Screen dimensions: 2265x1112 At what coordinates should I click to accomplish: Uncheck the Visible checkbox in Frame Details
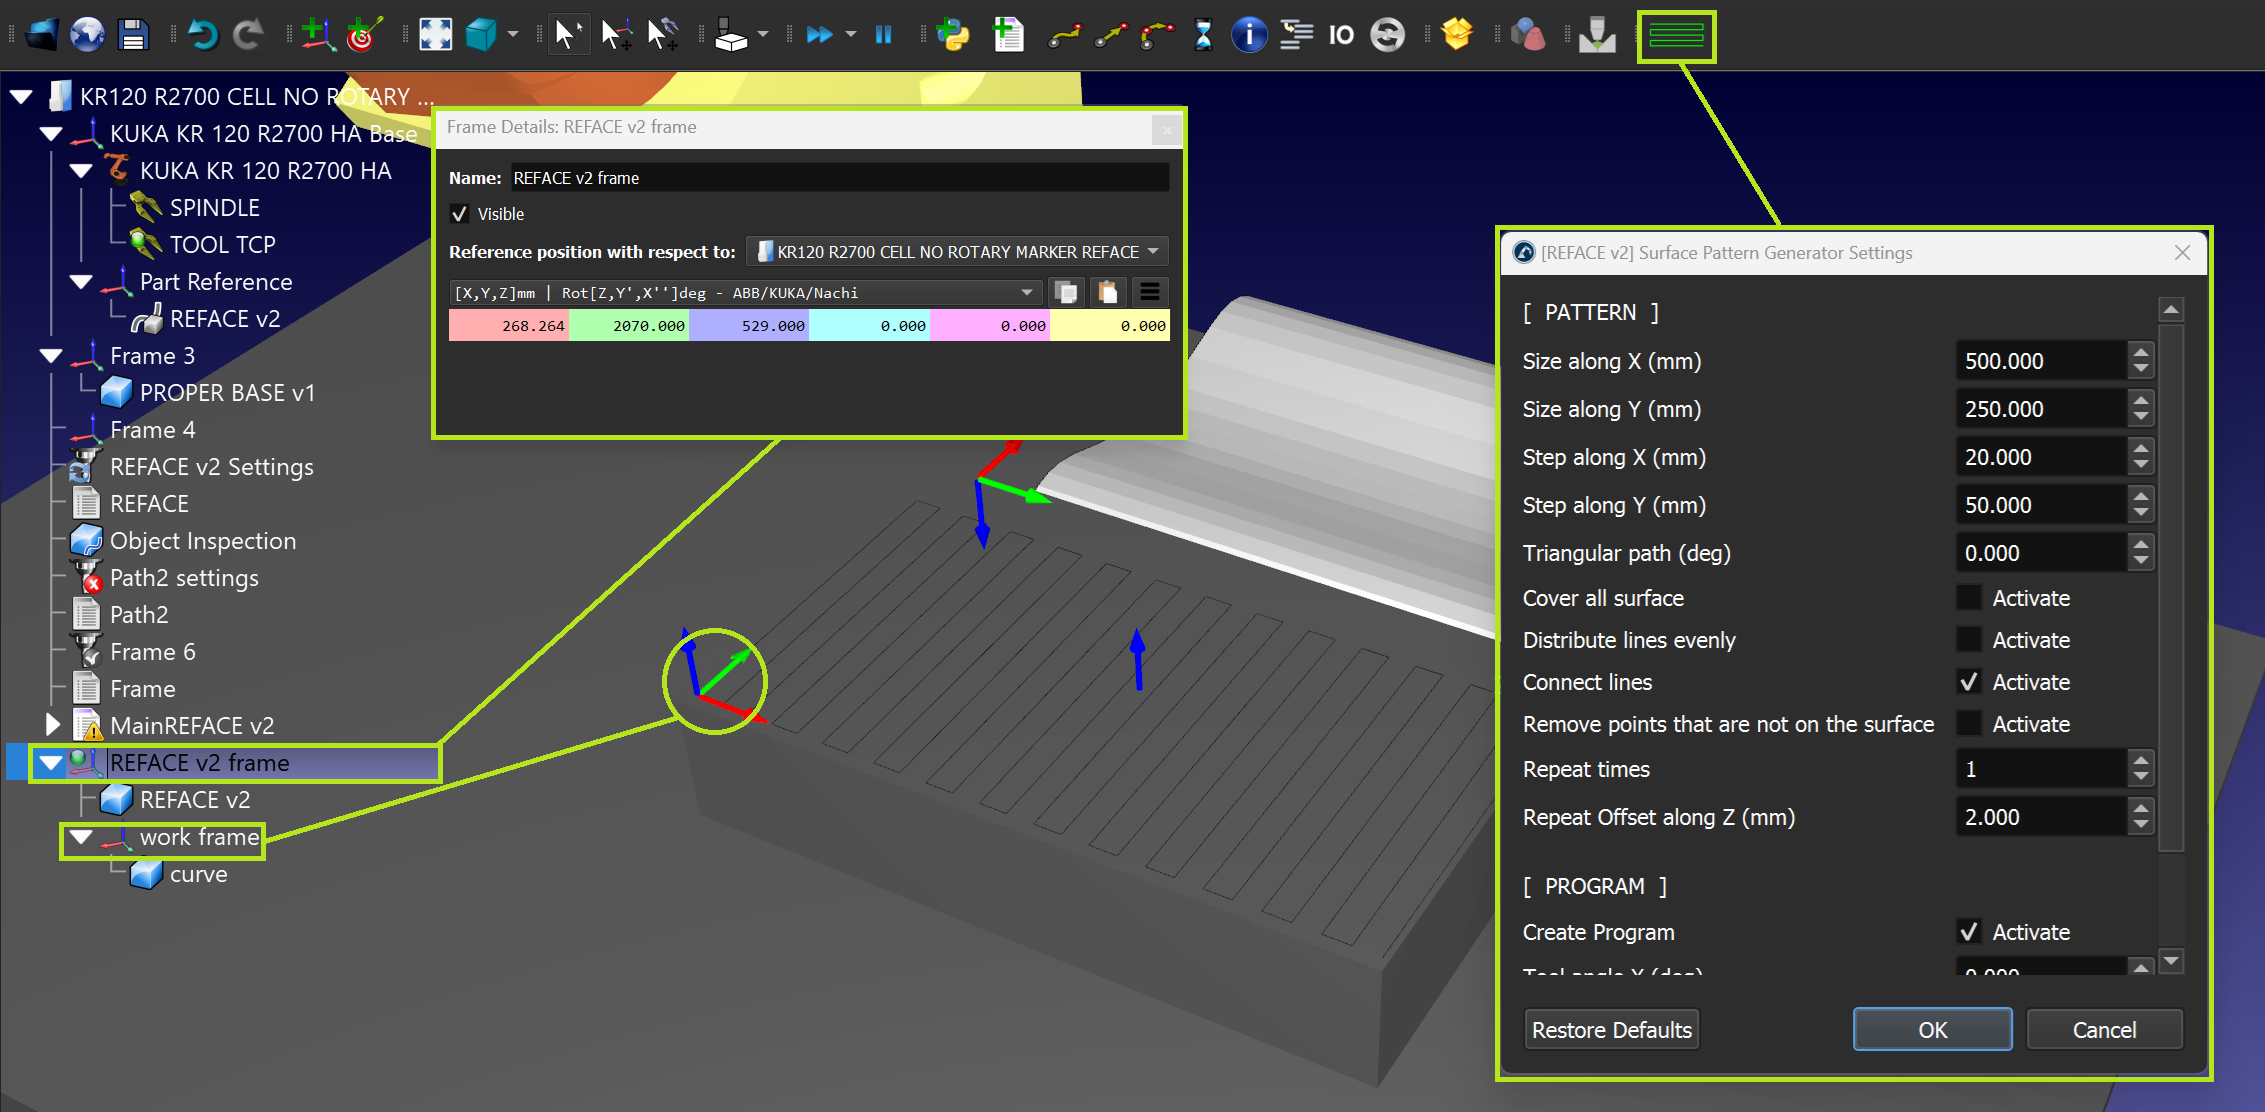point(460,214)
